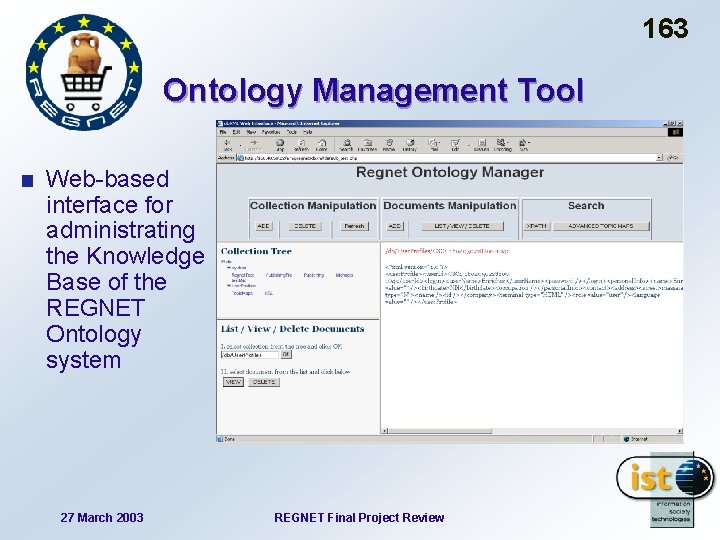Click the Go button beside address bar

point(673,158)
